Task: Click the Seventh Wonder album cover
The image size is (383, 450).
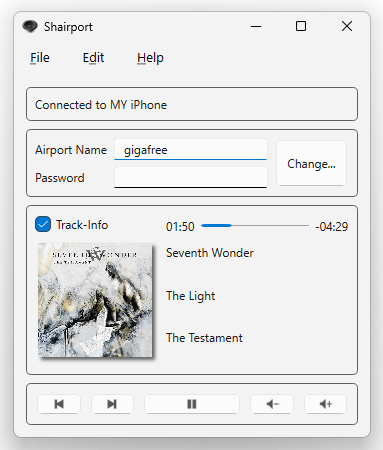Action: (95, 300)
